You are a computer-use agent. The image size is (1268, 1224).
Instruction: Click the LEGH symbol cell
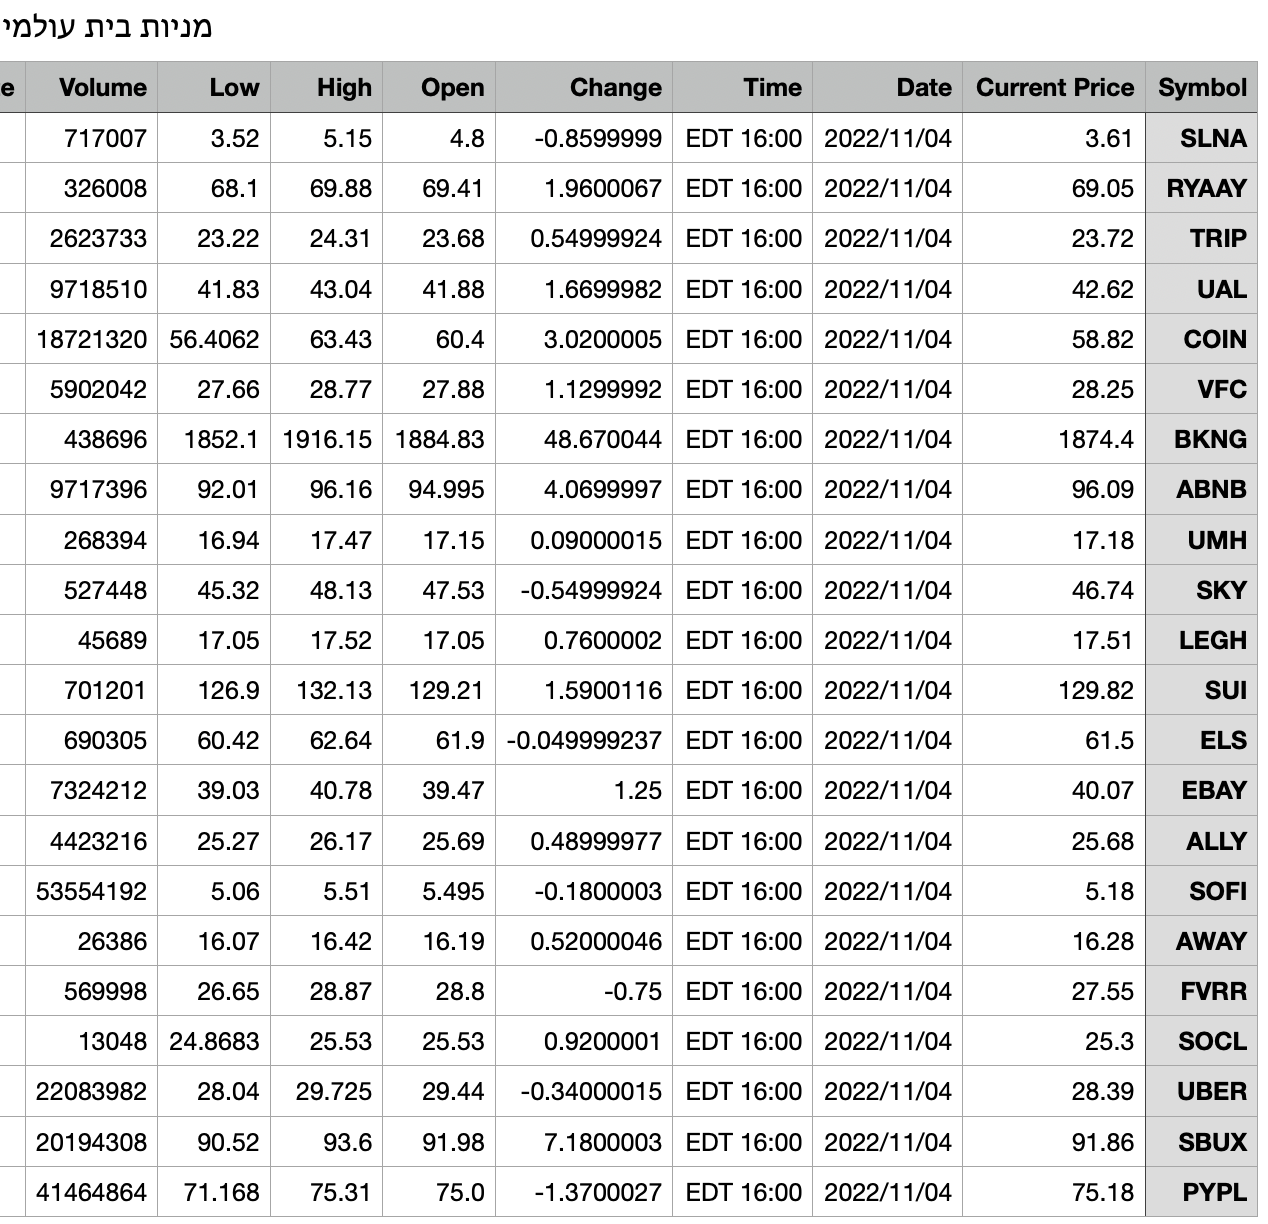tap(1201, 640)
